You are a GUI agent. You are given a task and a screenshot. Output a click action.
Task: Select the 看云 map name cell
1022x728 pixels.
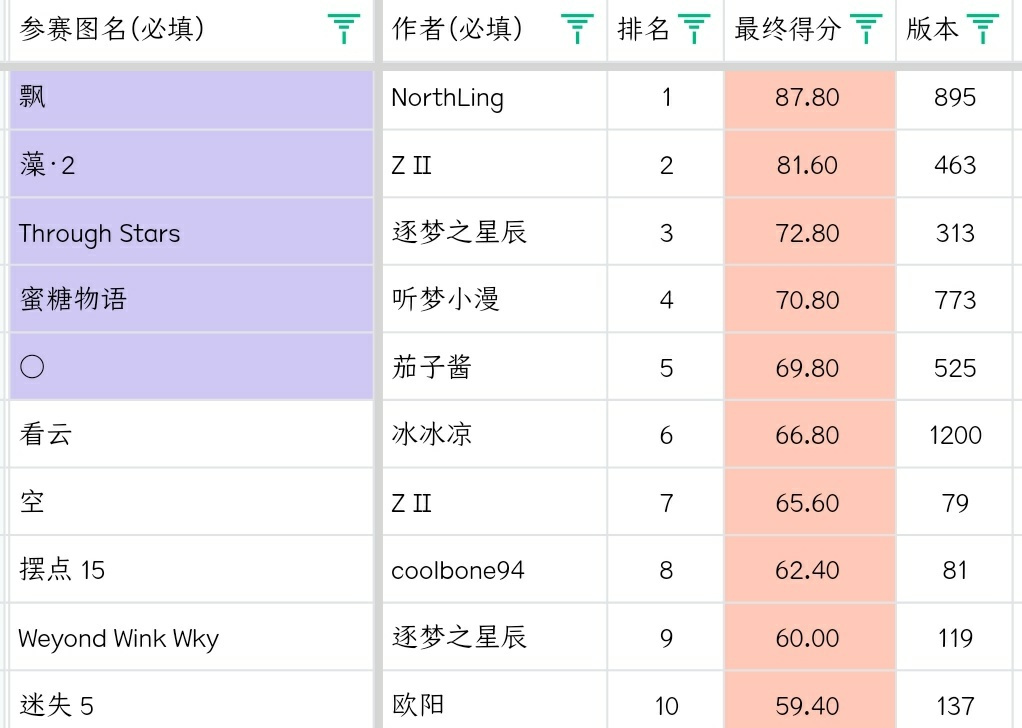tap(191, 435)
